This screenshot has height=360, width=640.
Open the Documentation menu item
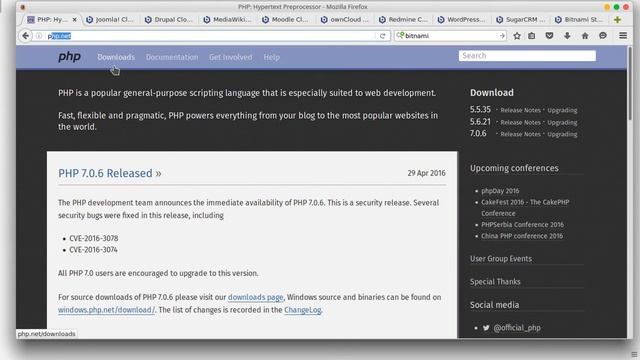coord(172,57)
